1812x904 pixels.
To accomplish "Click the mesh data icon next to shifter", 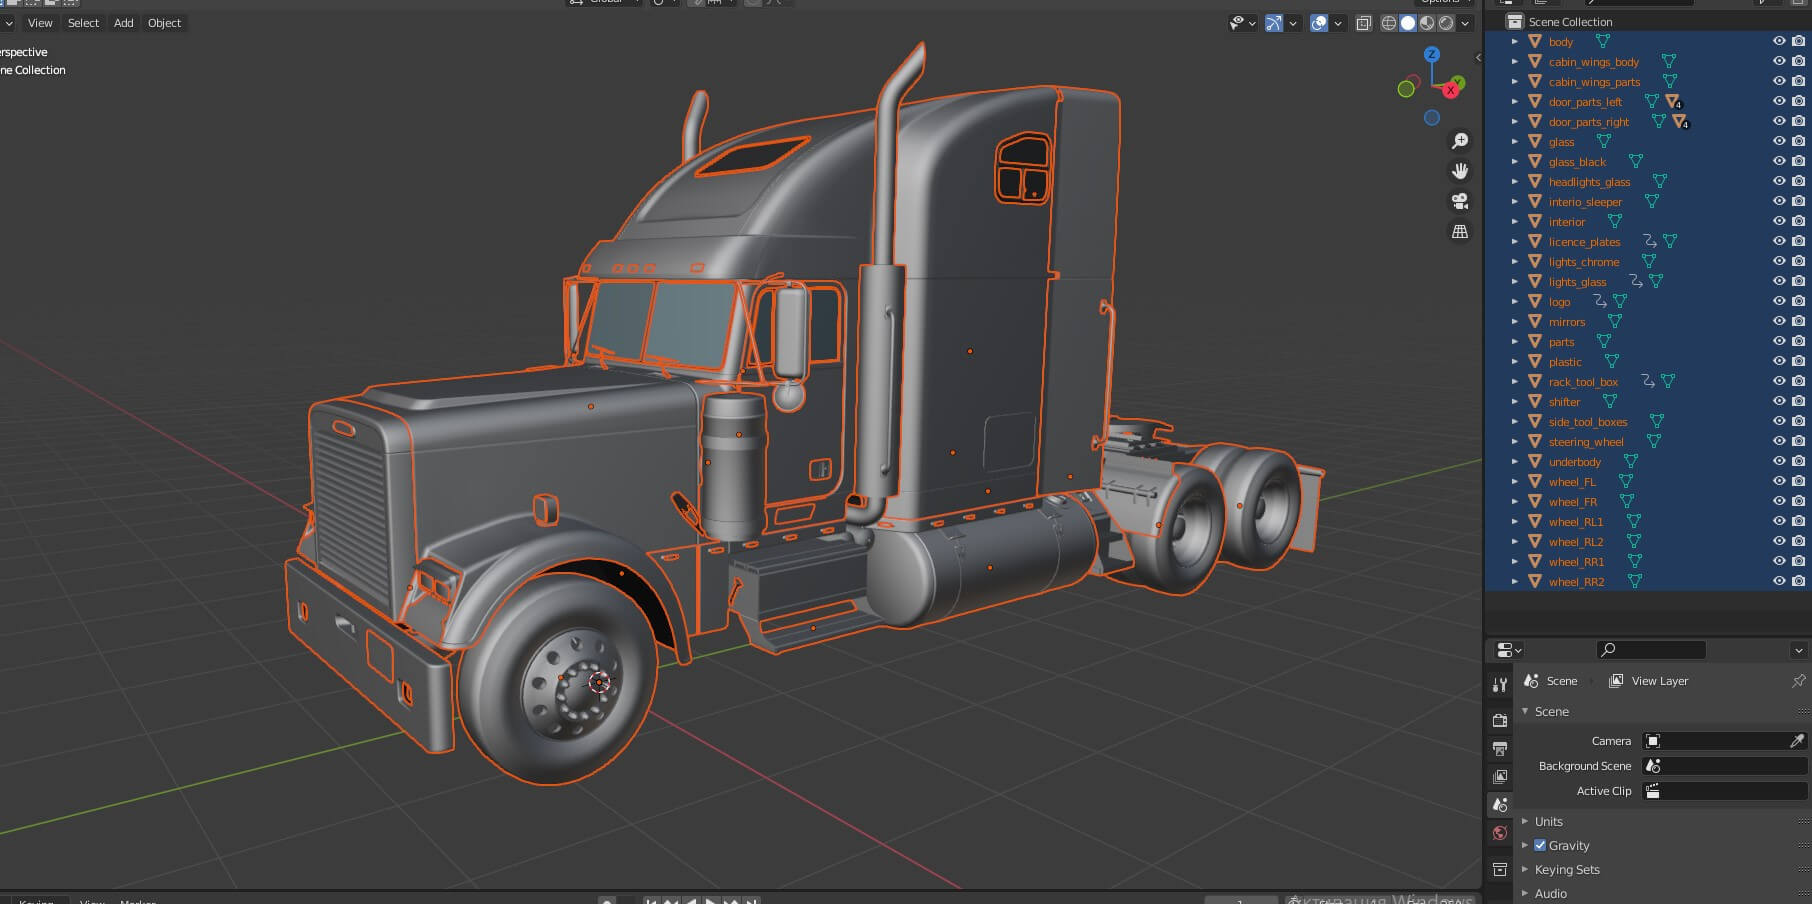I will point(1609,401).
